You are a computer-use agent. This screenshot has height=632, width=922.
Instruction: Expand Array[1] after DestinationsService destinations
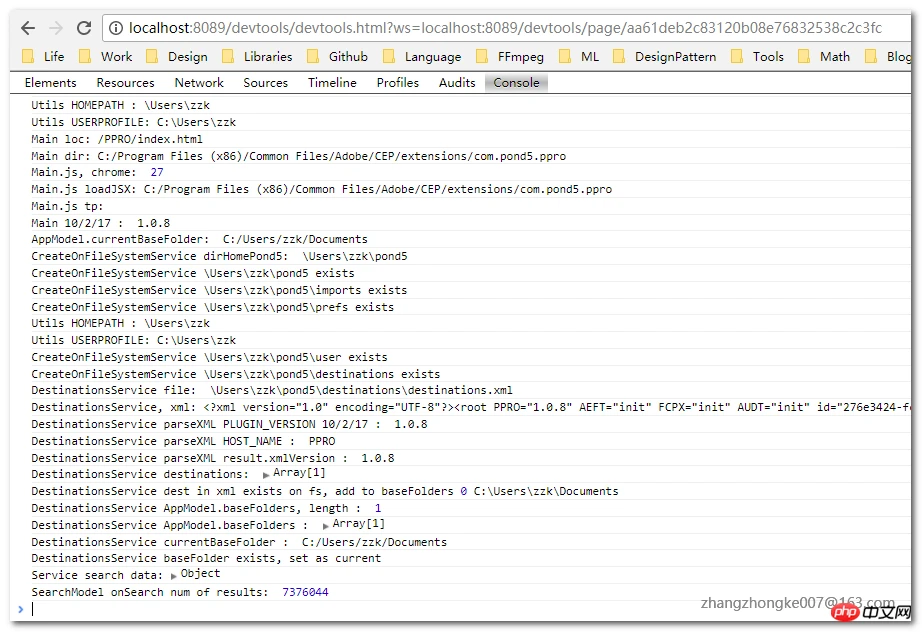pyautogui.click(x=294, y=473)
